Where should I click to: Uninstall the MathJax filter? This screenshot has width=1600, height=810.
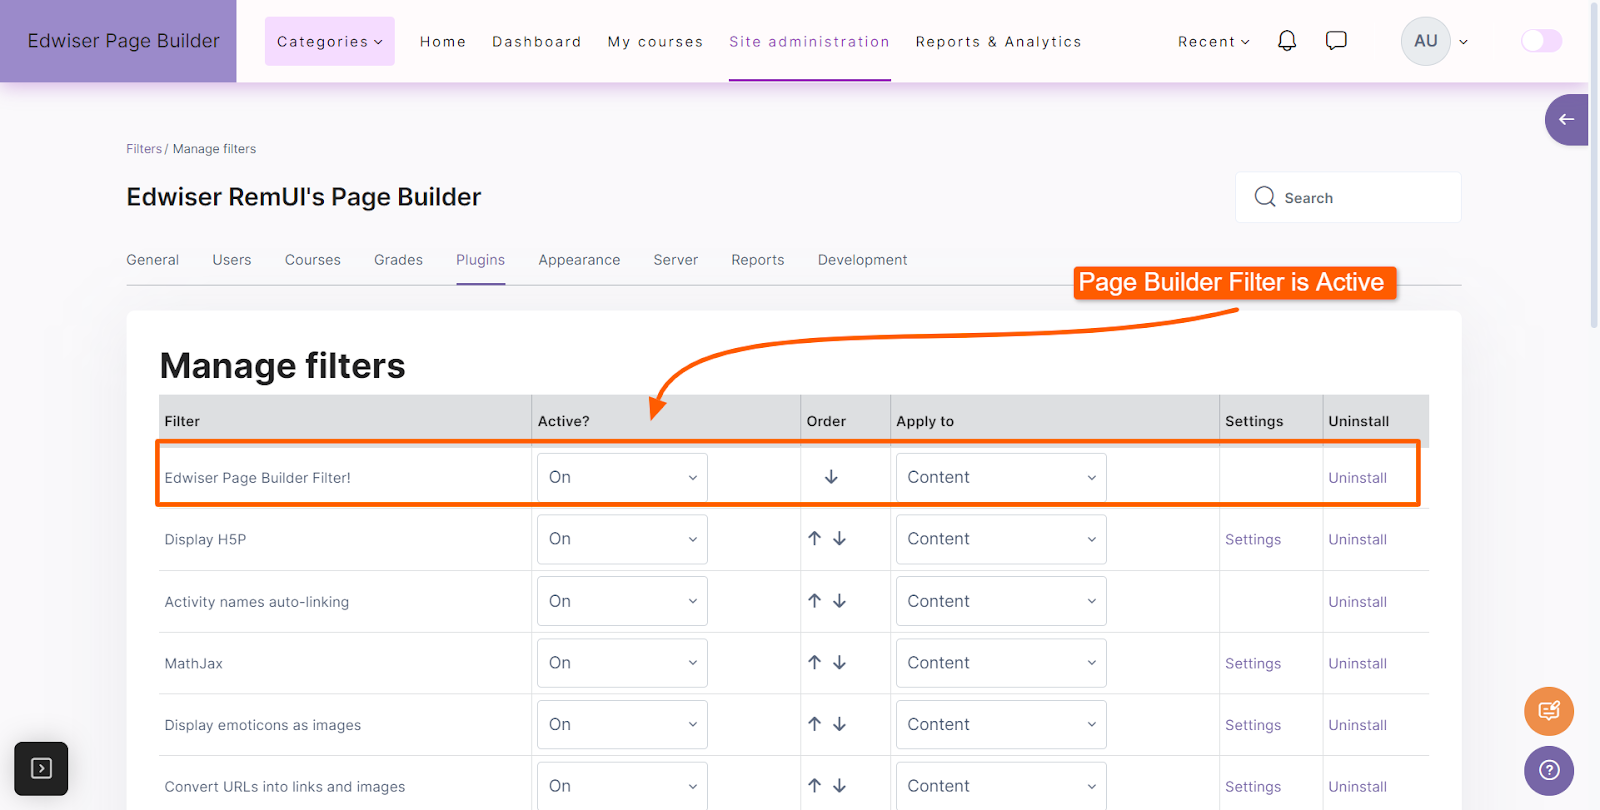[1357, 664]
